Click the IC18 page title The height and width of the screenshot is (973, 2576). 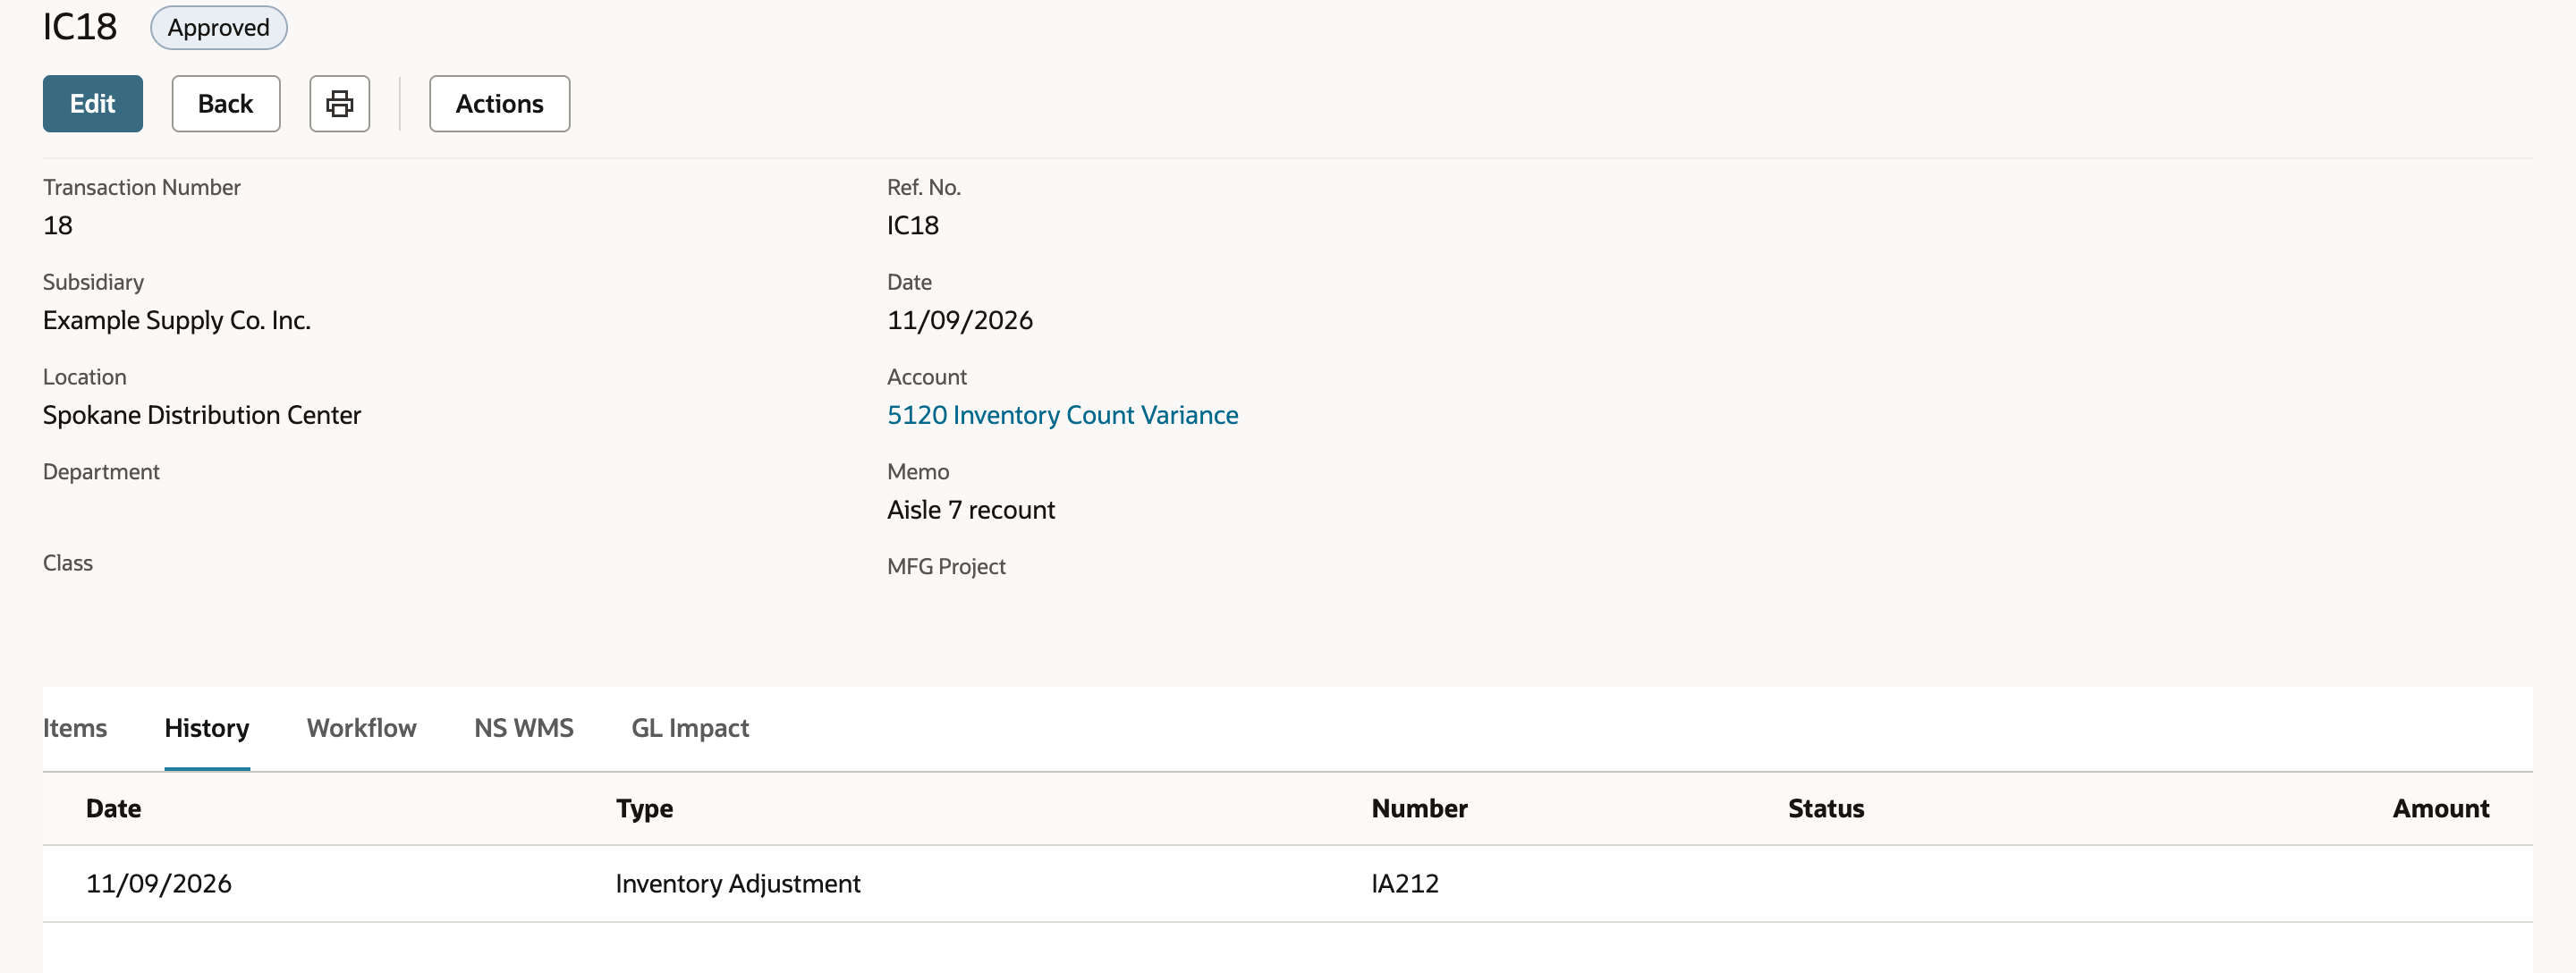79,27
